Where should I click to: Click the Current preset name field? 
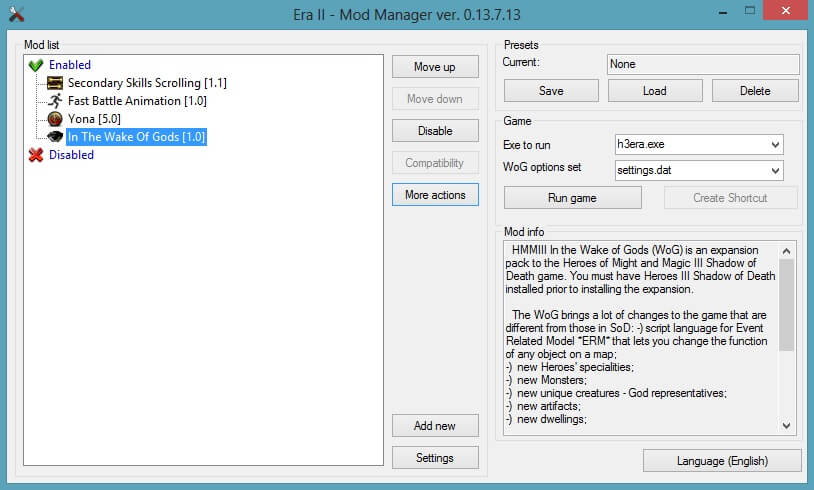click(703, 64)
